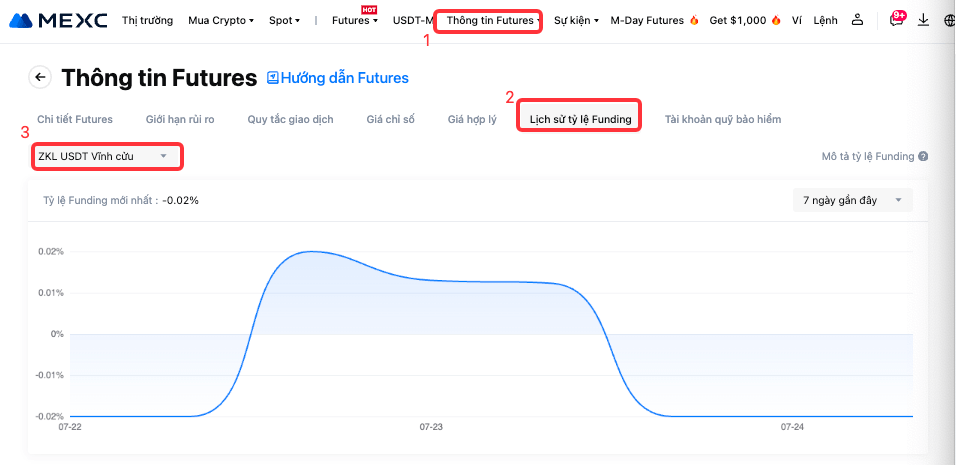The image size is (956, 465).
Task: Switch to Lịch sử tỷ lệ Funding tab
Action: 580,119
